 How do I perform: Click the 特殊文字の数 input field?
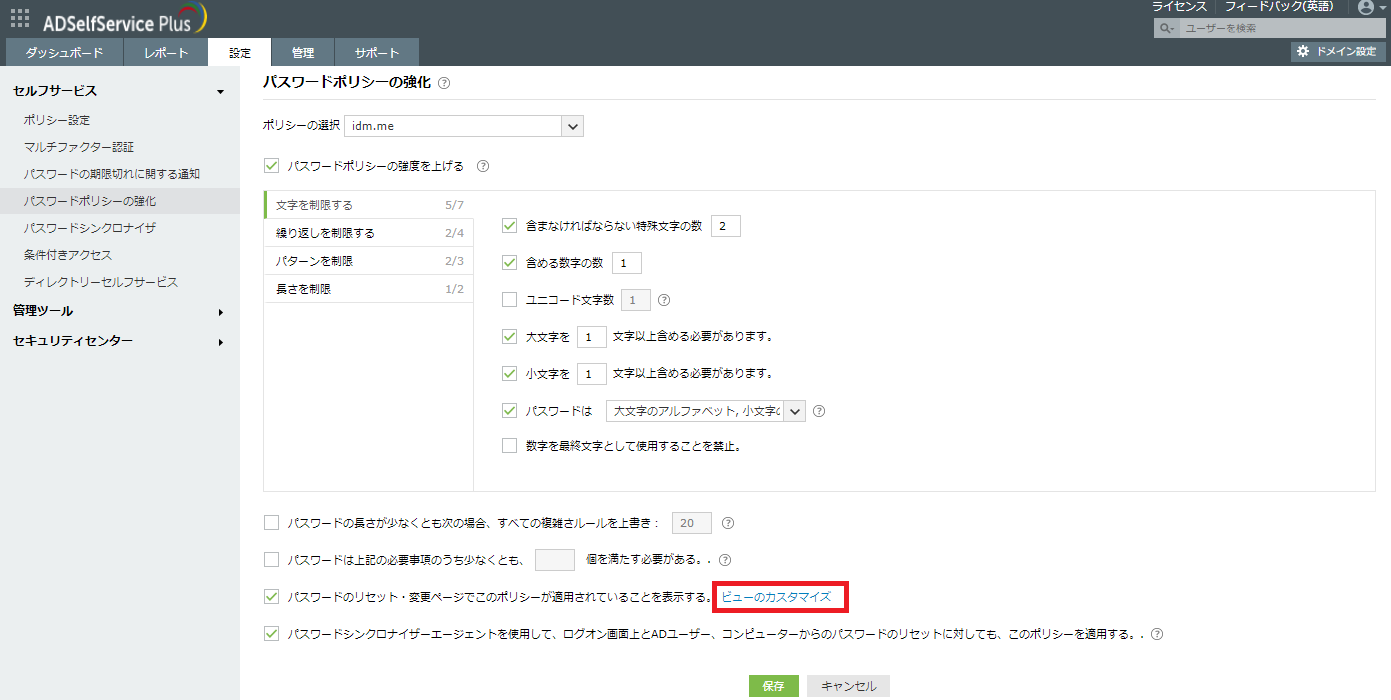tap(725, 227)
